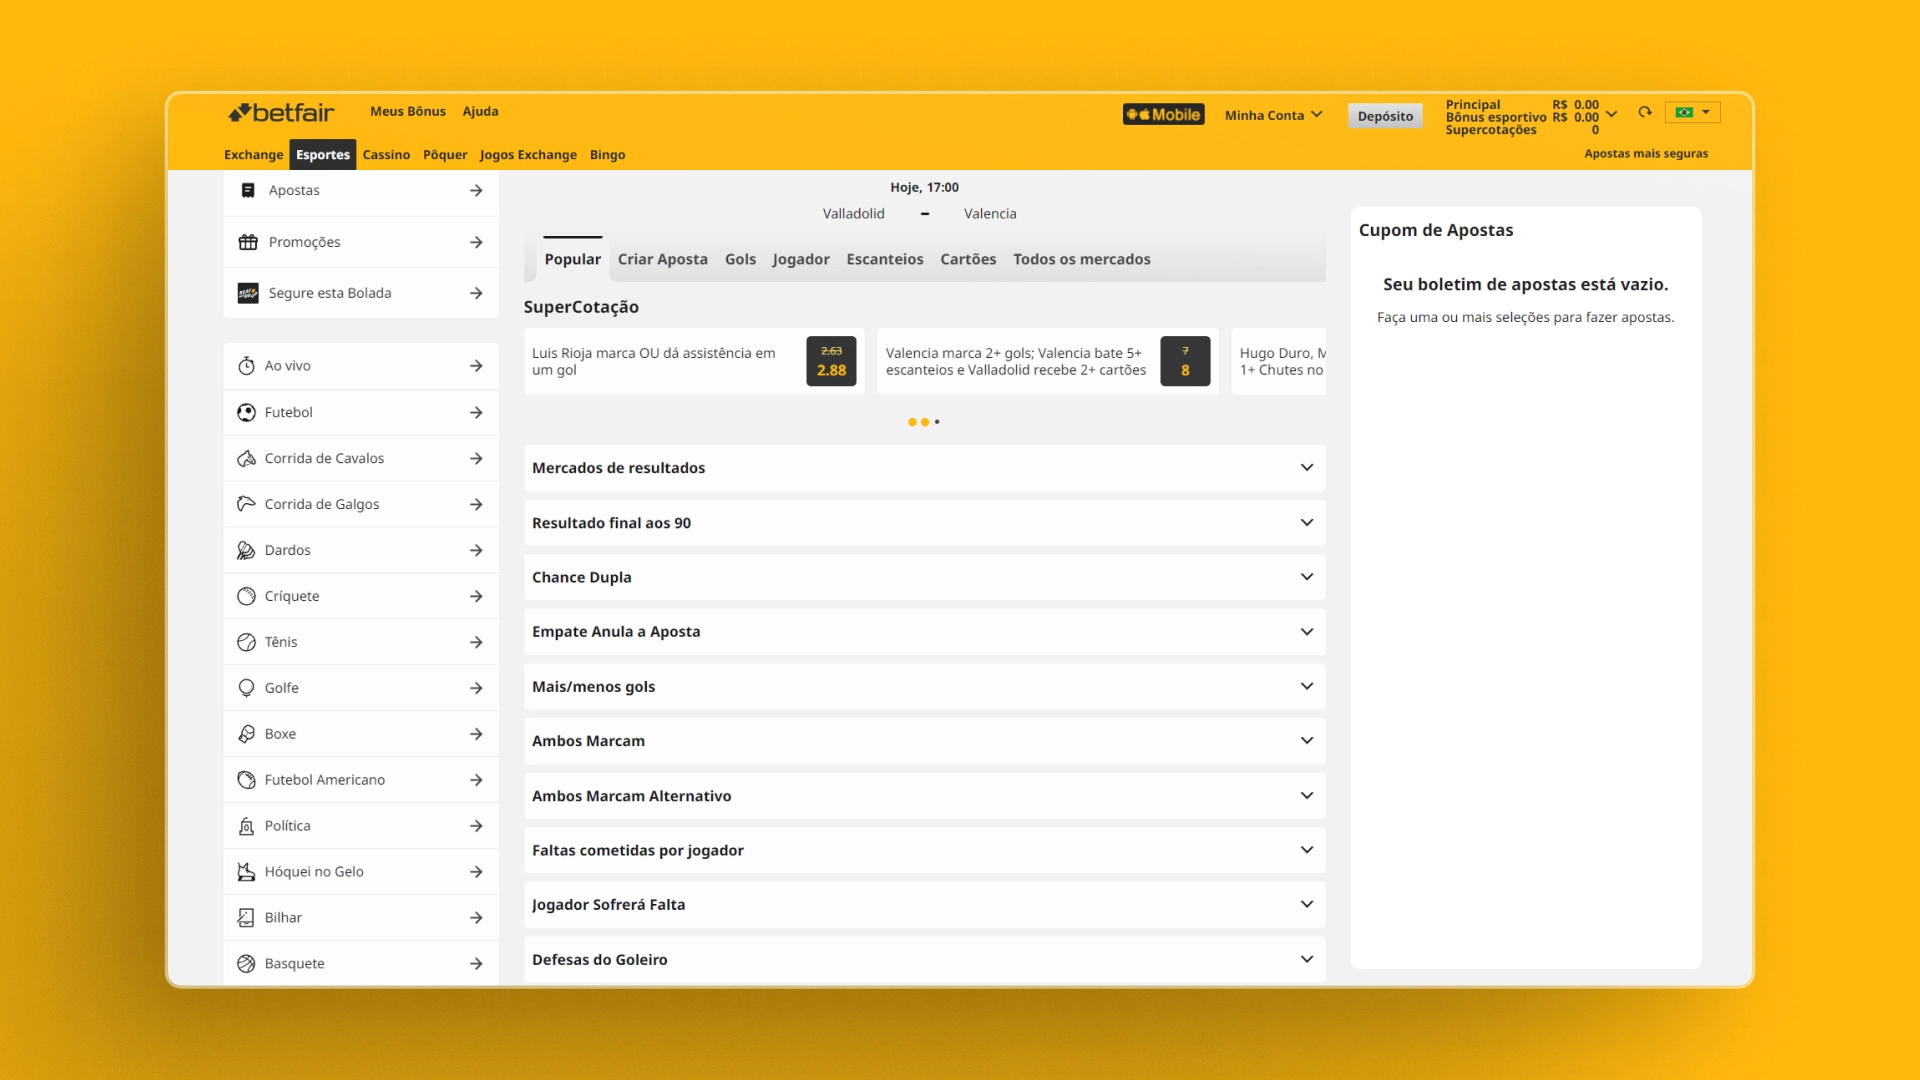Click the Hóquei no Gelo skate icon
Image resolution: width=1920 pixels, height=1080 pixels.
(246, 872)
